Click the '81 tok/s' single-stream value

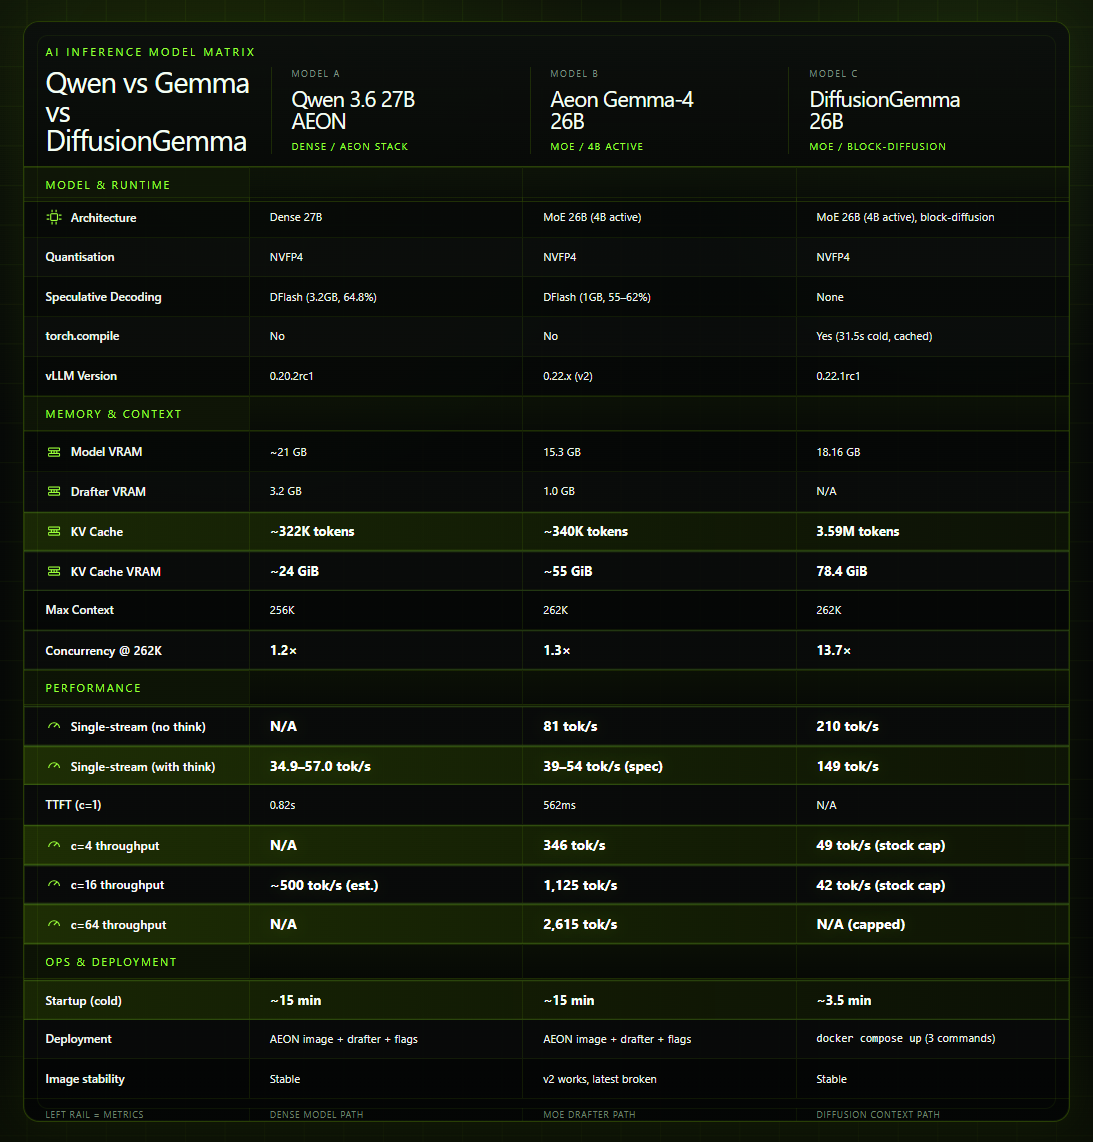coord(570,726)
